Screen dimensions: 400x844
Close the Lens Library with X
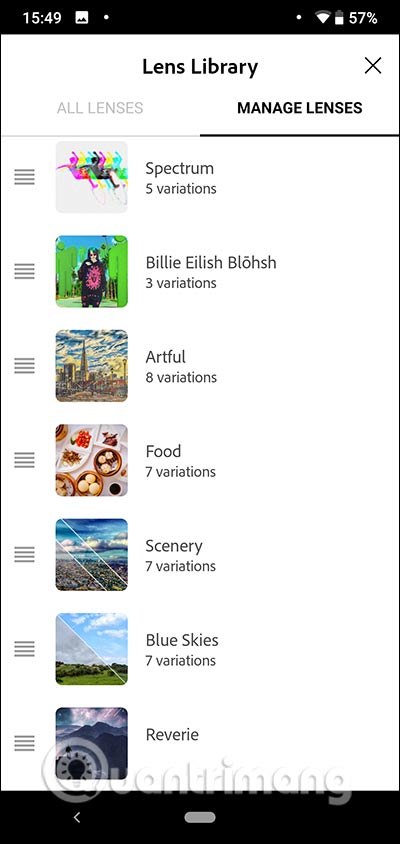(x=373, y=66)
